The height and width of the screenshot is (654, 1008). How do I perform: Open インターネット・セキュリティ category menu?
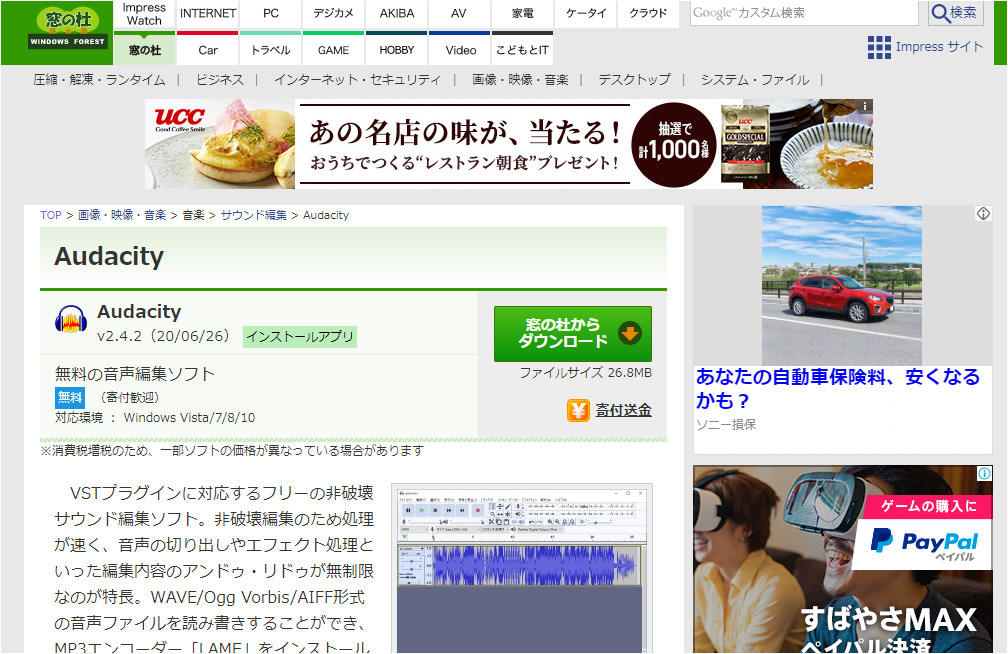point(357,80)
